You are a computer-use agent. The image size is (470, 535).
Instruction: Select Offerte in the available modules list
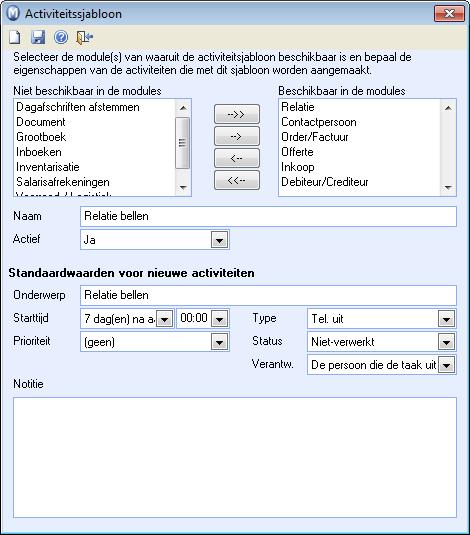[297, 152]
